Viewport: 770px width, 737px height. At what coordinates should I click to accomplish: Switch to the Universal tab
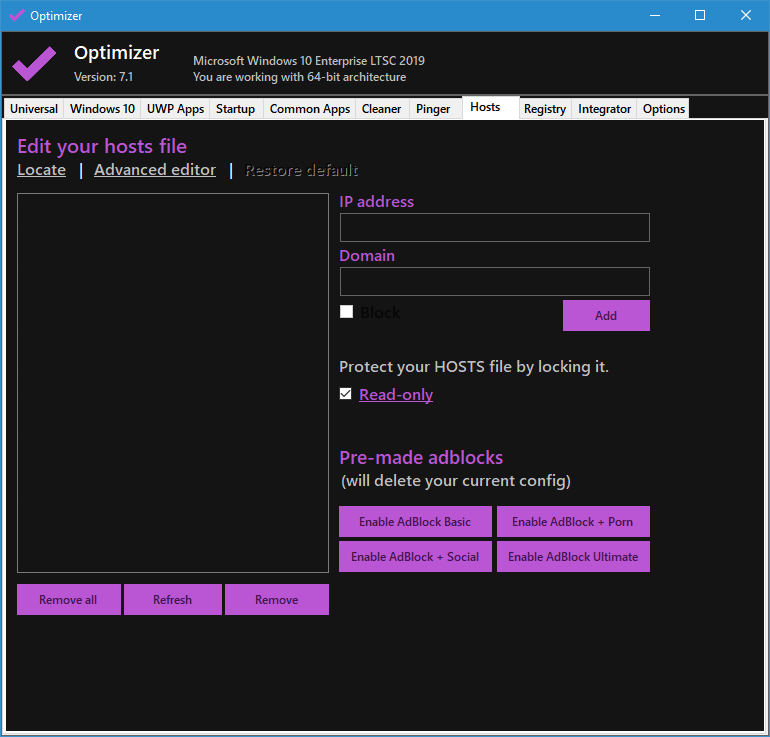coord(34,109)
